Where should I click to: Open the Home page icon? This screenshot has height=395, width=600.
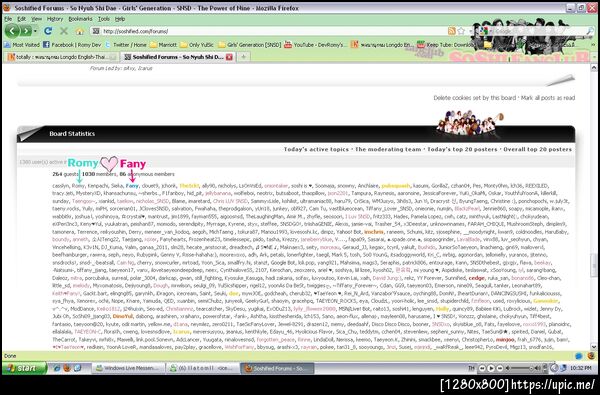pyautogui.click(x=80, y=31)
